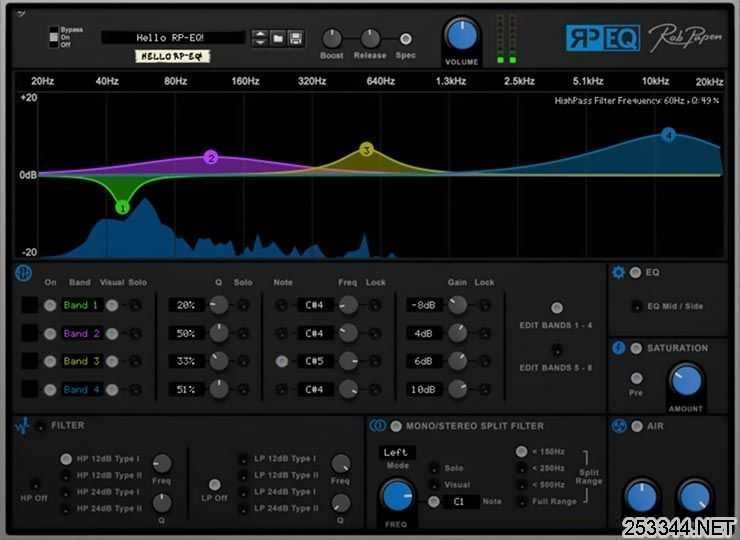Screen dimensions: 740x540
Task: Turn the saturation AMOUNT knob
Action: (686, 380)
